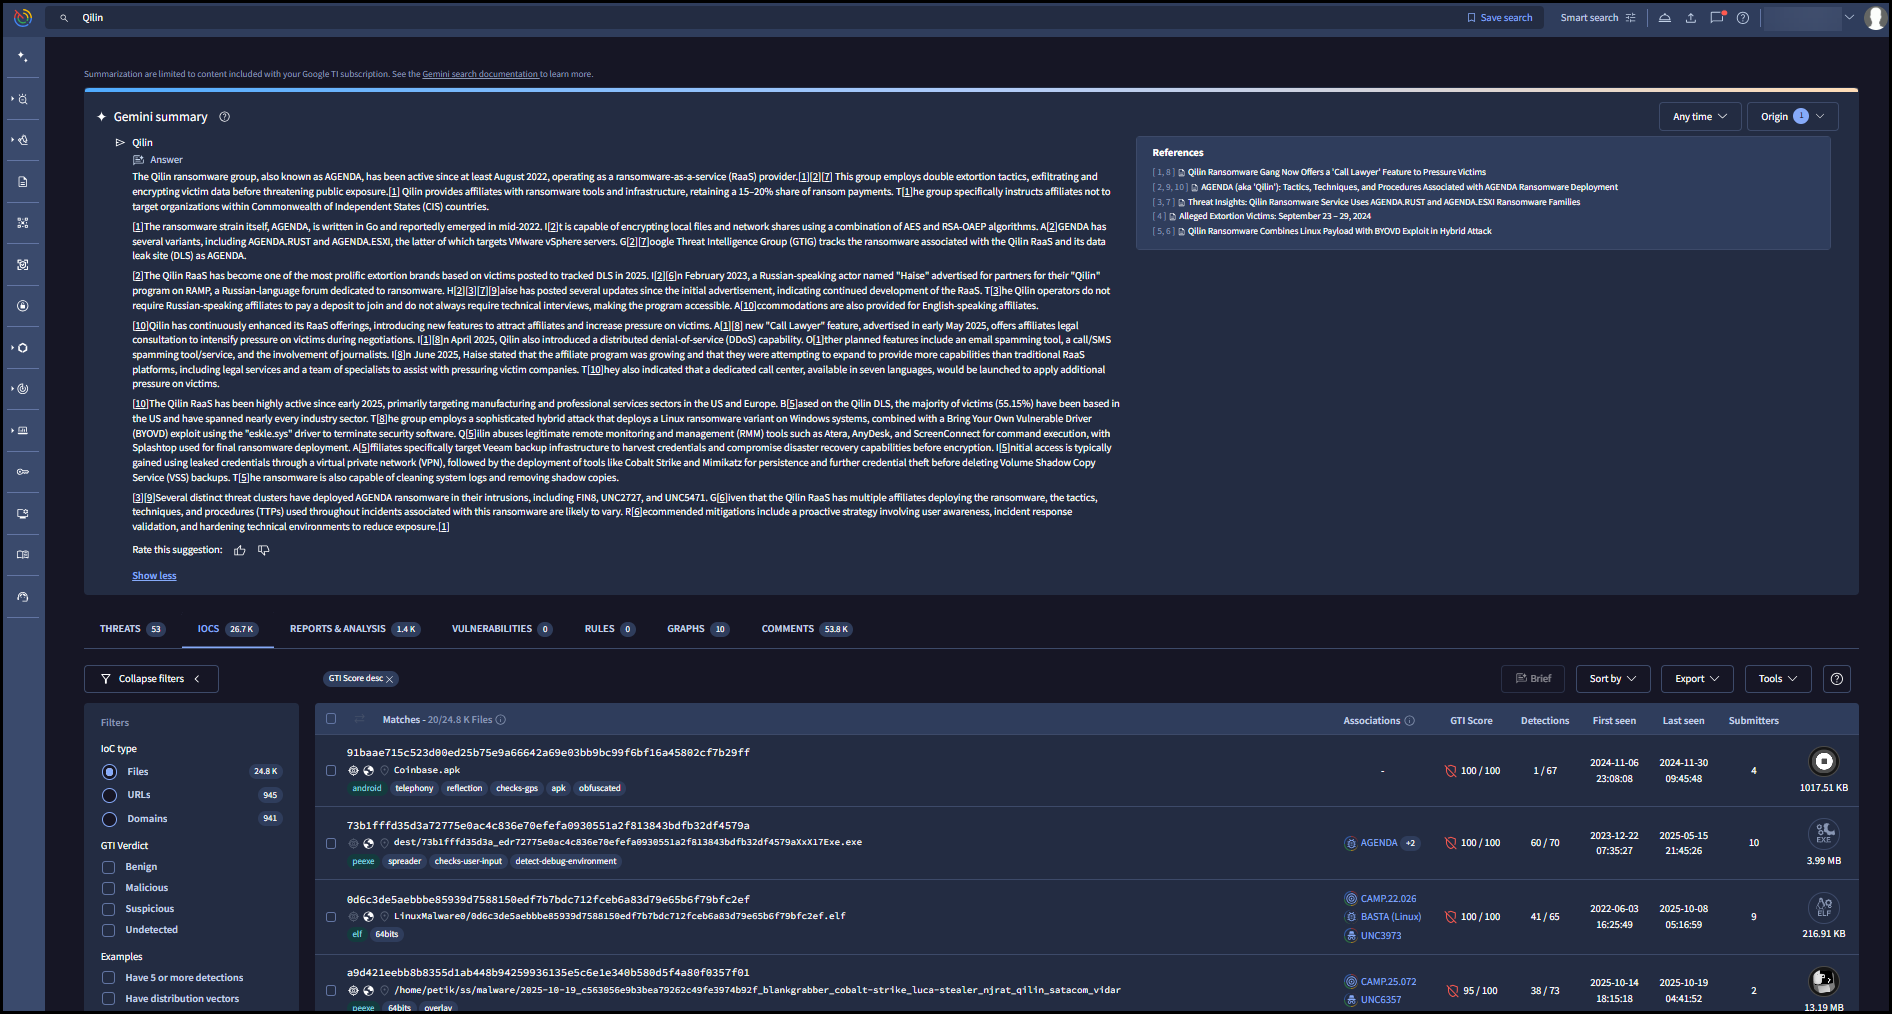The image size is (1892, 1014).
Task: Open the help question mark in header
Action: (x=1743, y=18)
